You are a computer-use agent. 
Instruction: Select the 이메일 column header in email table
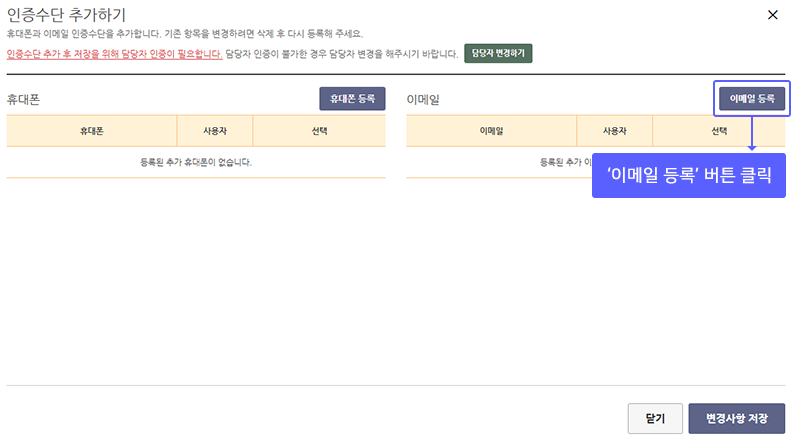pos(491,131)
